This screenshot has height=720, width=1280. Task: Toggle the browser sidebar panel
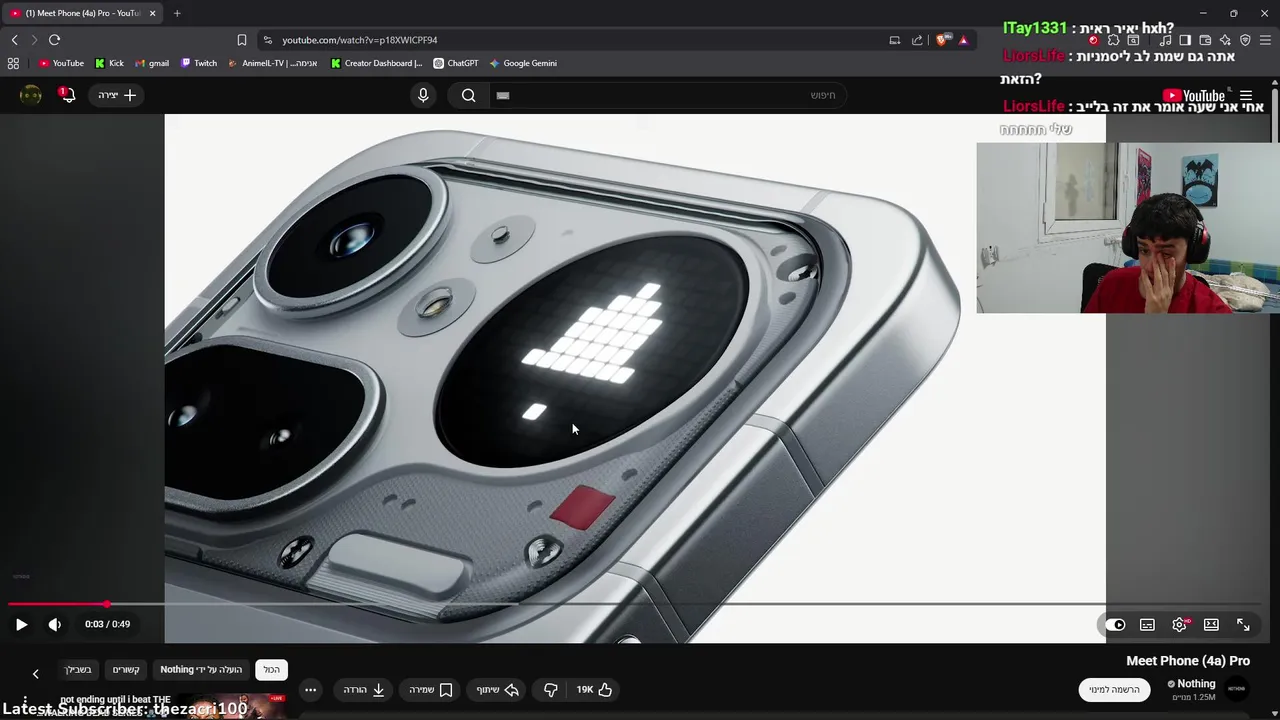click(x=1185, y=40)
